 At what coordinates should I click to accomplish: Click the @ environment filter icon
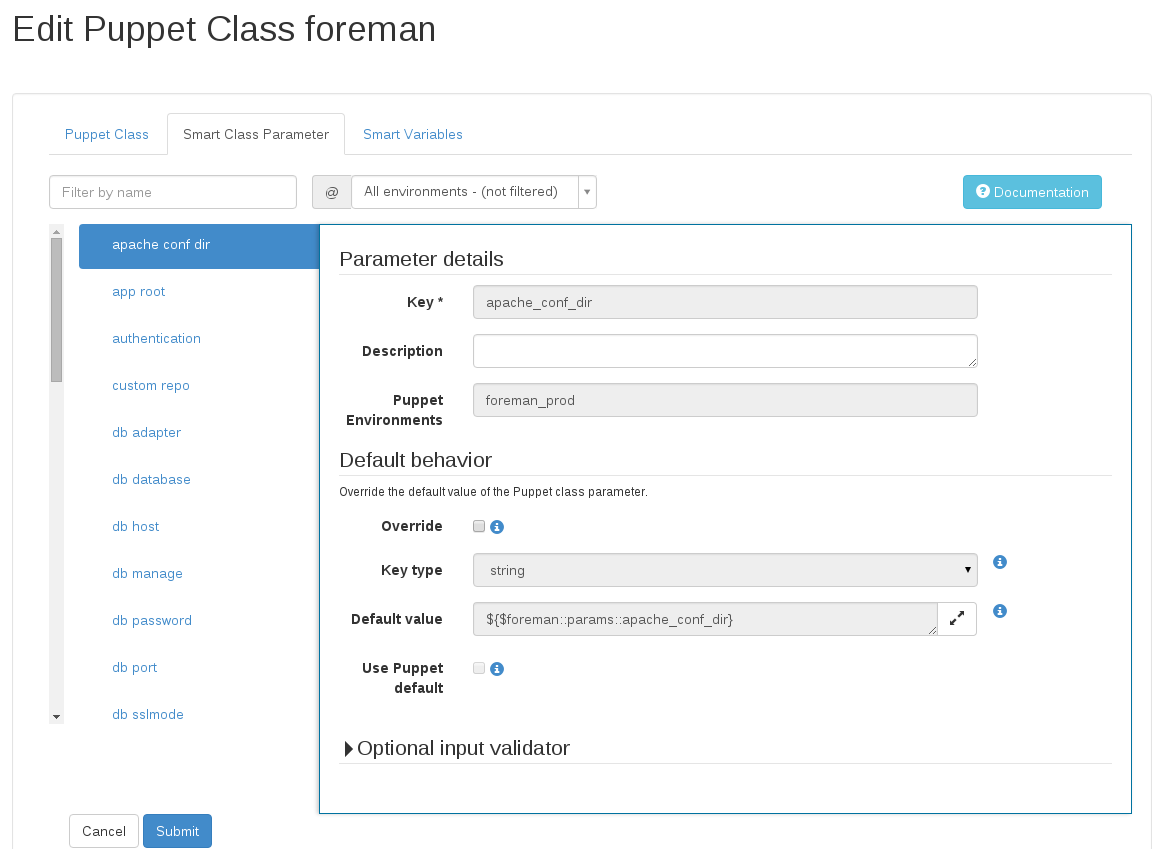(x=331, y=192)
